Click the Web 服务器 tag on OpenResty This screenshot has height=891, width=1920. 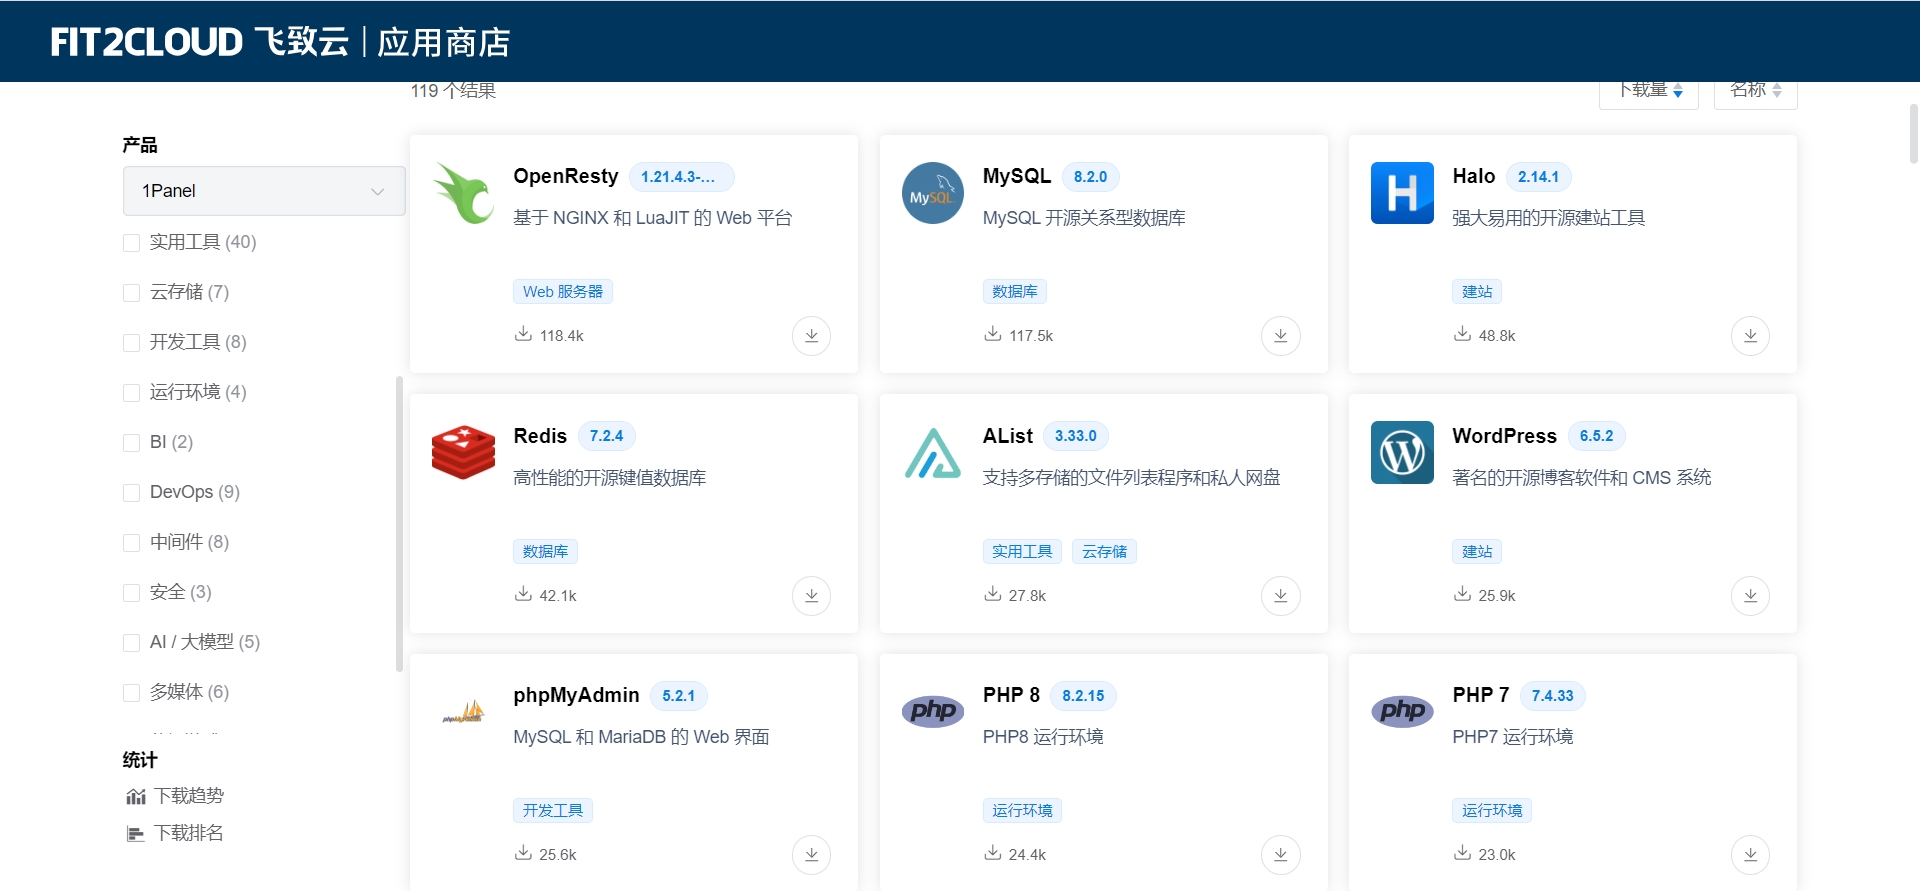(563, 292)
